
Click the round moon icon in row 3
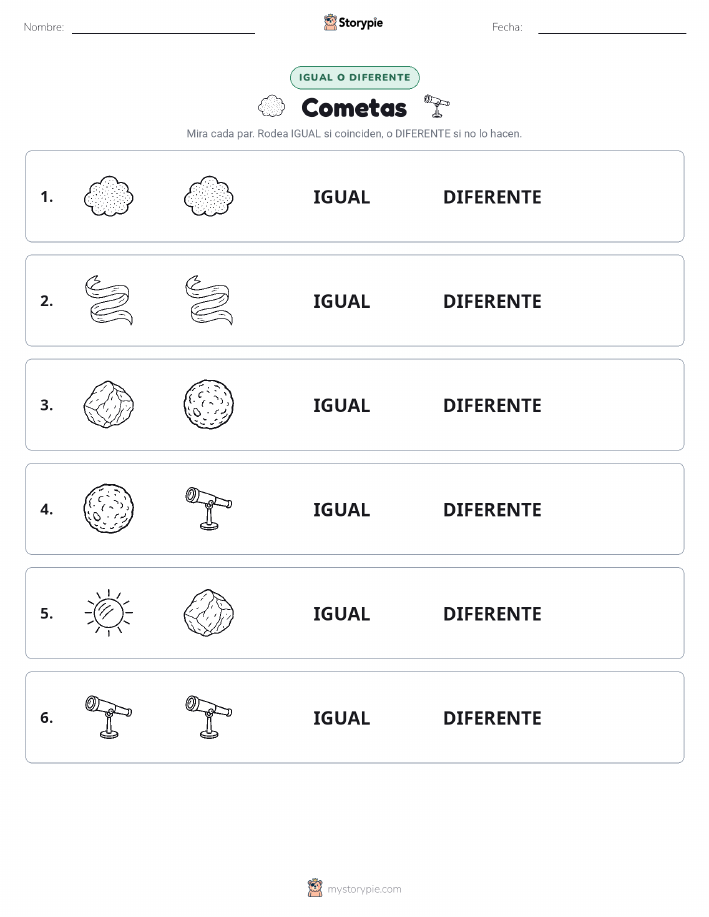(209, 405)
